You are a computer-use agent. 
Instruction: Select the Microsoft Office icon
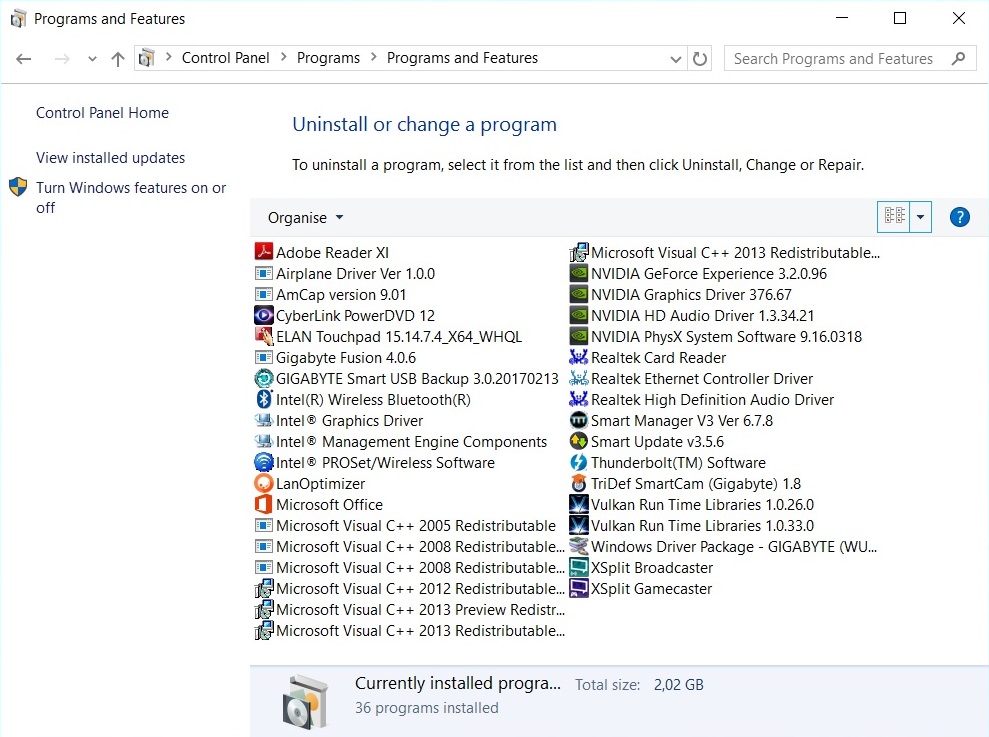point(264,505)
